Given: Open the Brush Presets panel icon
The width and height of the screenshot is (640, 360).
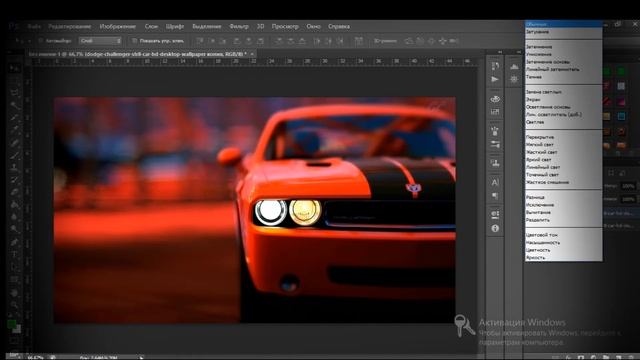Looking at the screenshot, I should [x=495, y=144].
